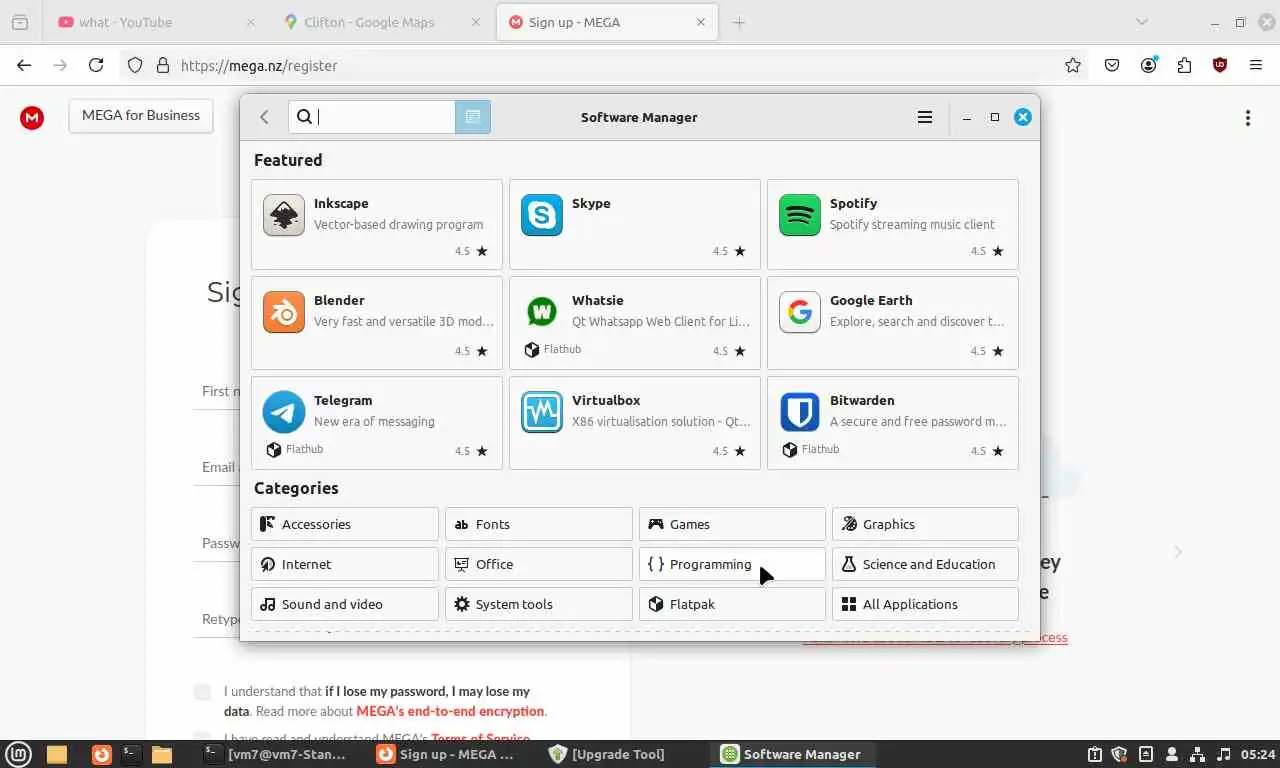Switch to the what - YouTube tab
This screenshot has width=1280, height=768.
156,22
